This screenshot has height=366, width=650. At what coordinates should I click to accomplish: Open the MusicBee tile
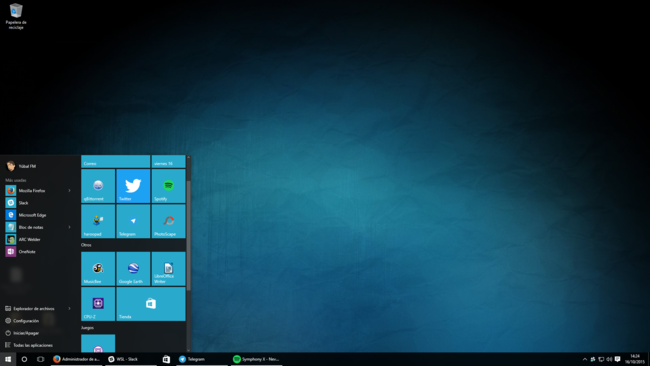[x=98, y=269]
